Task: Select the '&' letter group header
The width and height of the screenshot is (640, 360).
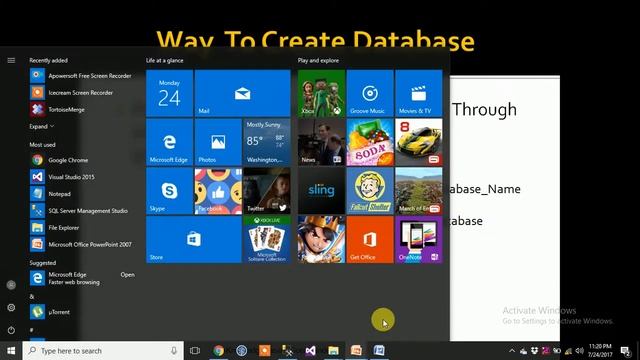Action: pos(32,297)
